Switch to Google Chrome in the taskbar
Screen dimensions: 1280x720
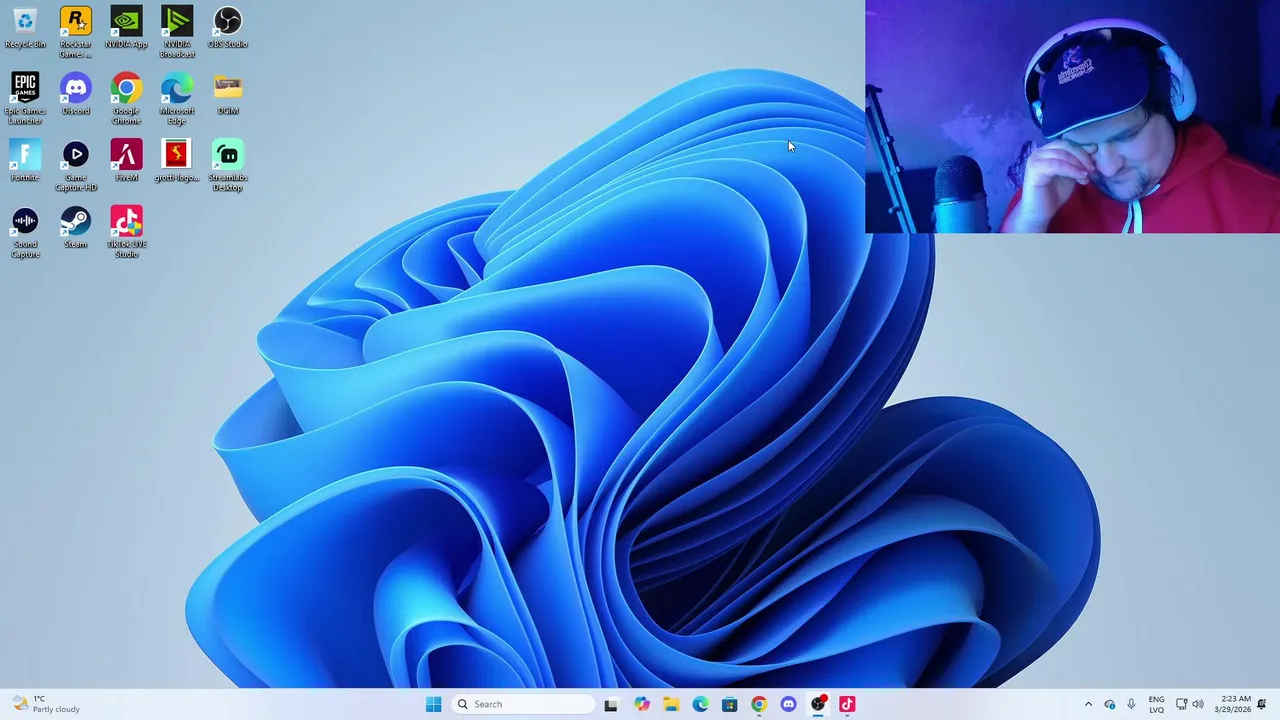click(x=759, y=704)
